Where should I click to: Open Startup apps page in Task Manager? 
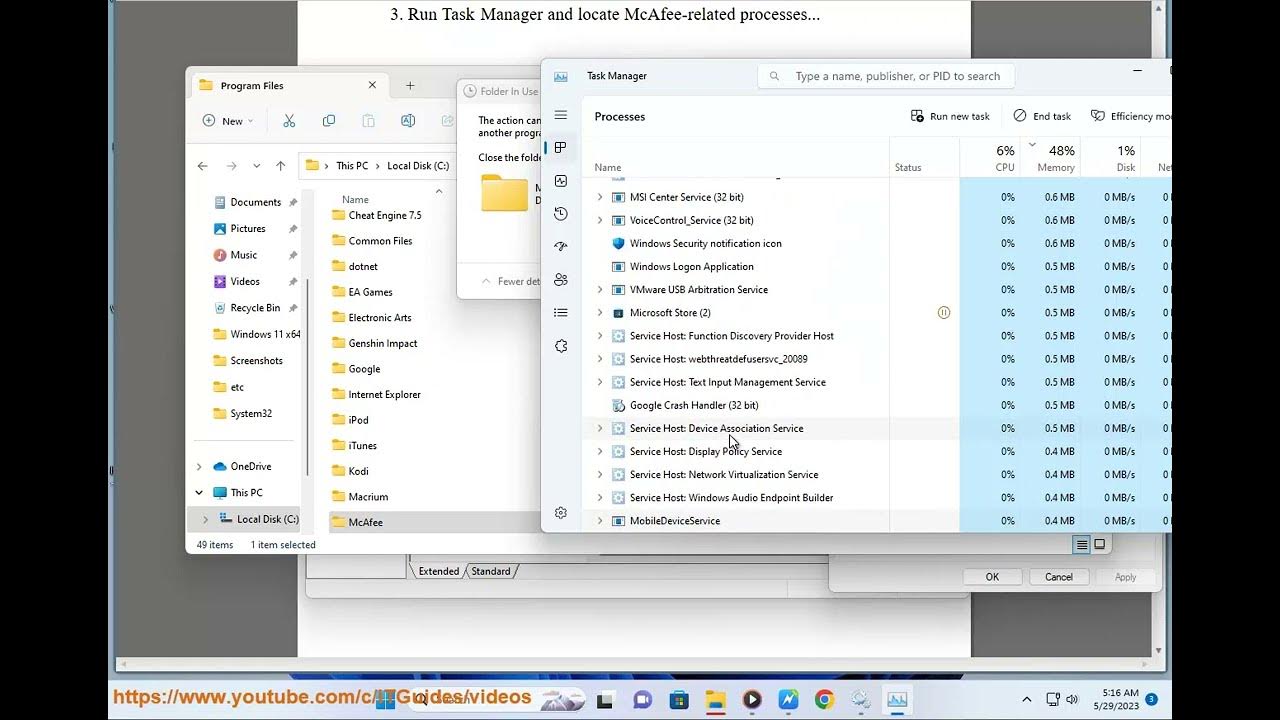[x=560, y=247]
